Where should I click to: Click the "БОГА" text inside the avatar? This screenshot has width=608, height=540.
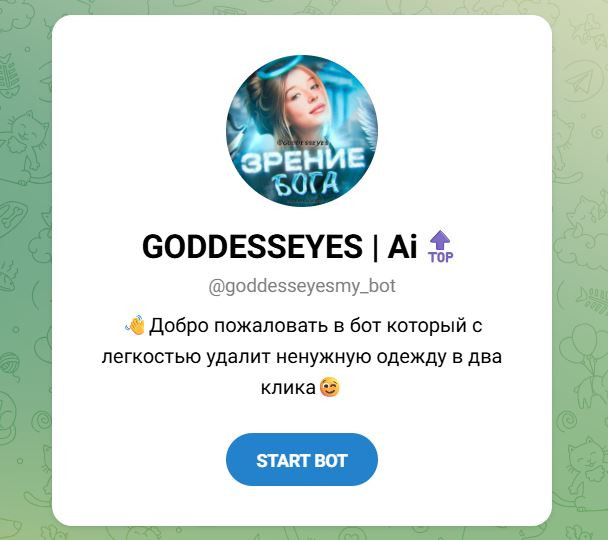point(306,183)
